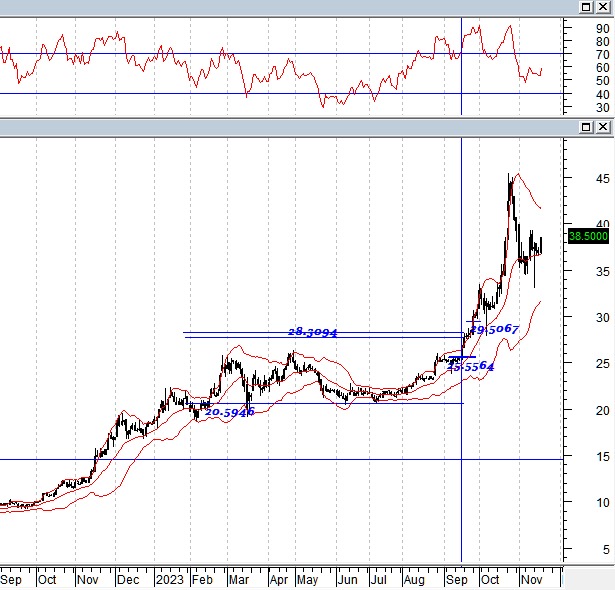Click the green 38.5000 current price tag

[x=588, y=236]
